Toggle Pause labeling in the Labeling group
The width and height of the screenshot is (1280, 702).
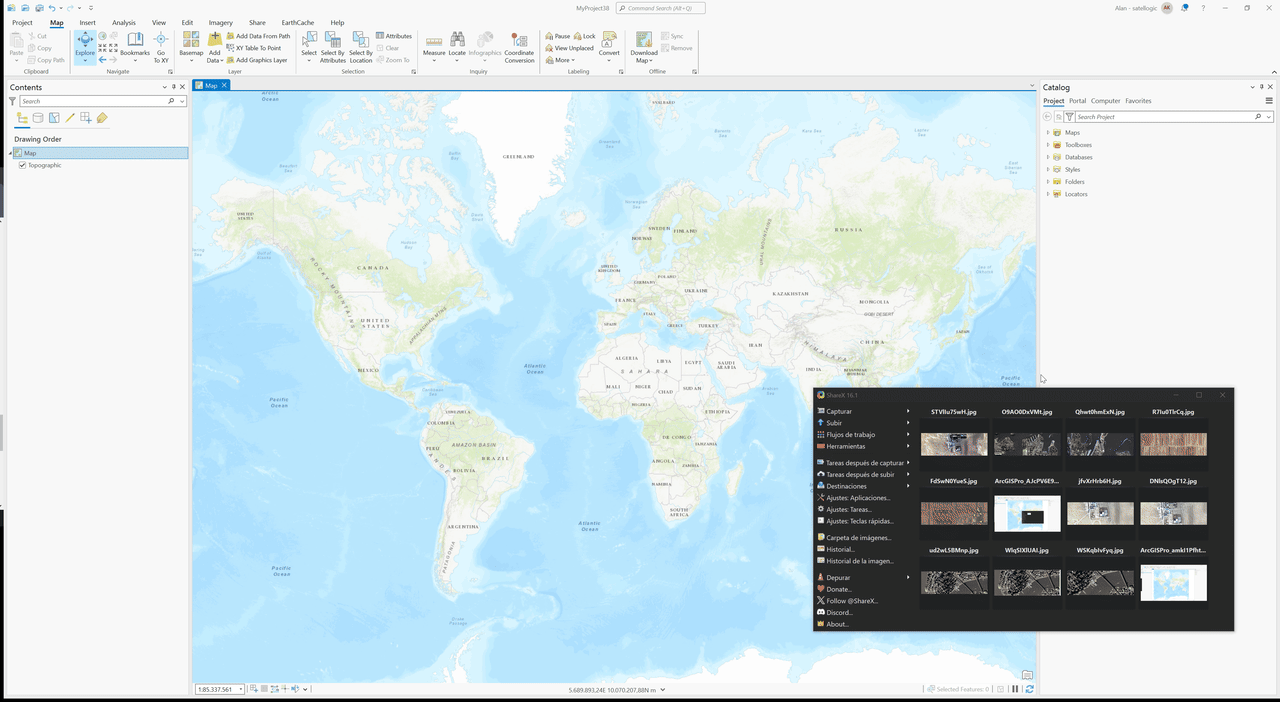pos(557,36)
